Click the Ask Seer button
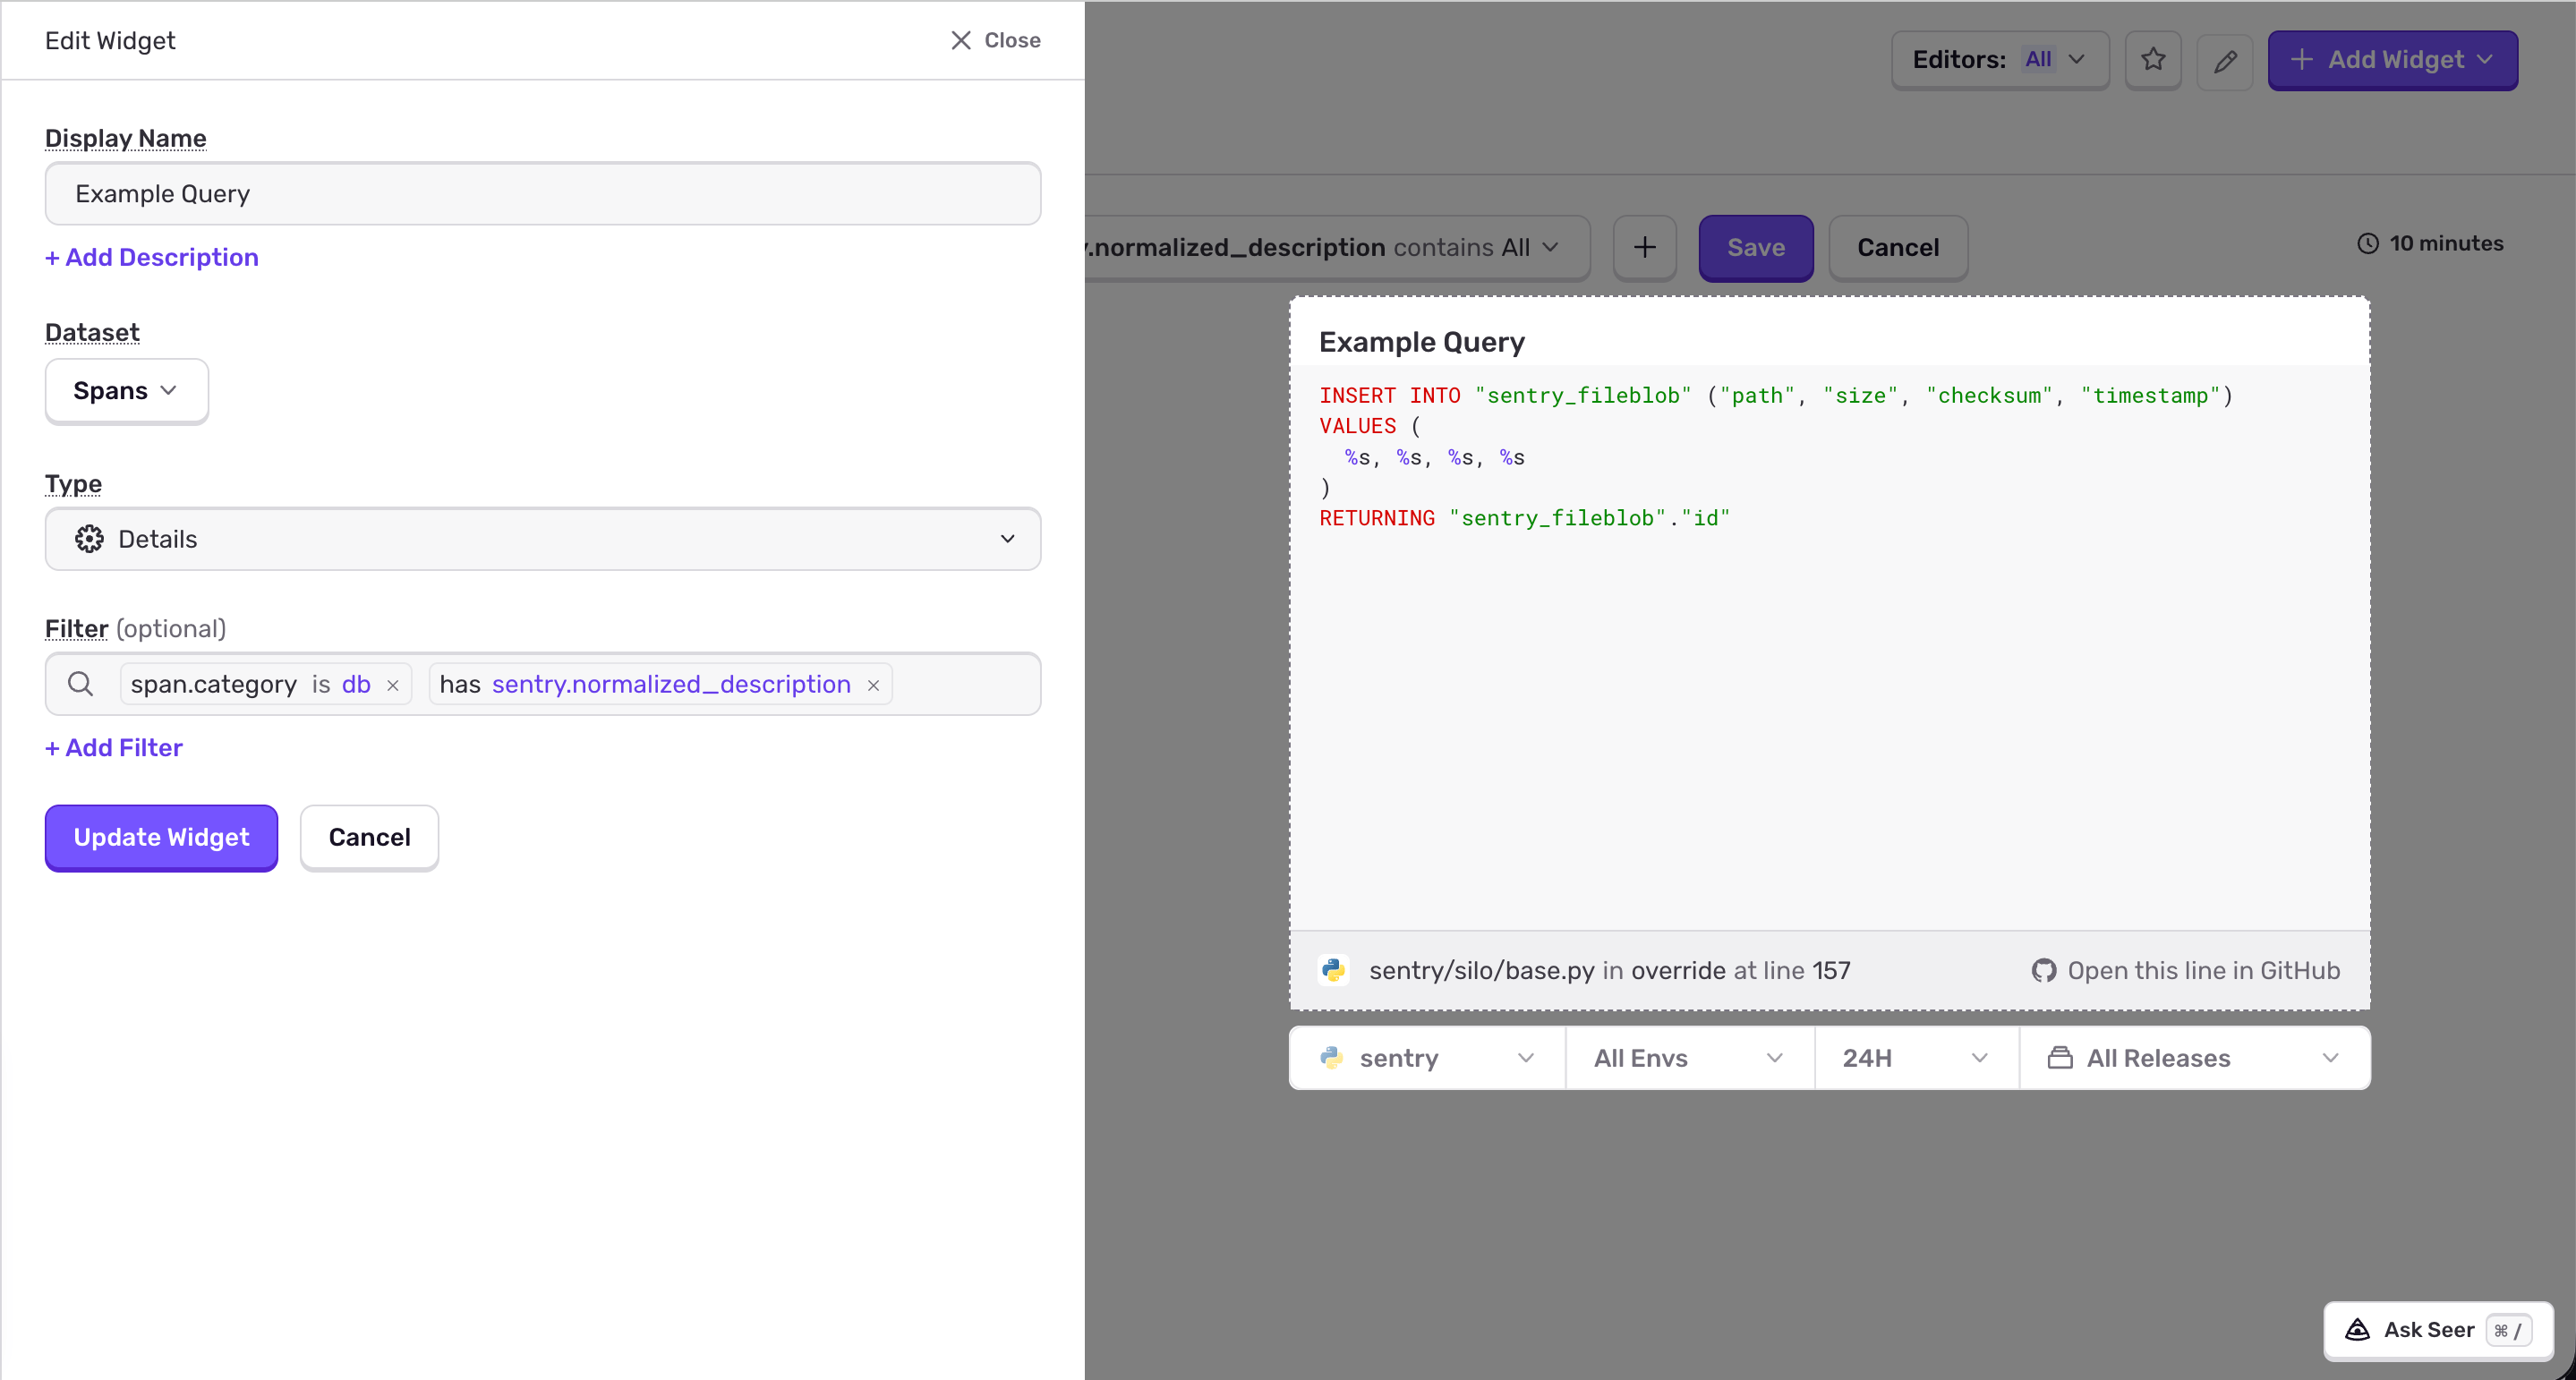The image size is (2576, 1380). point(2438,1330)
